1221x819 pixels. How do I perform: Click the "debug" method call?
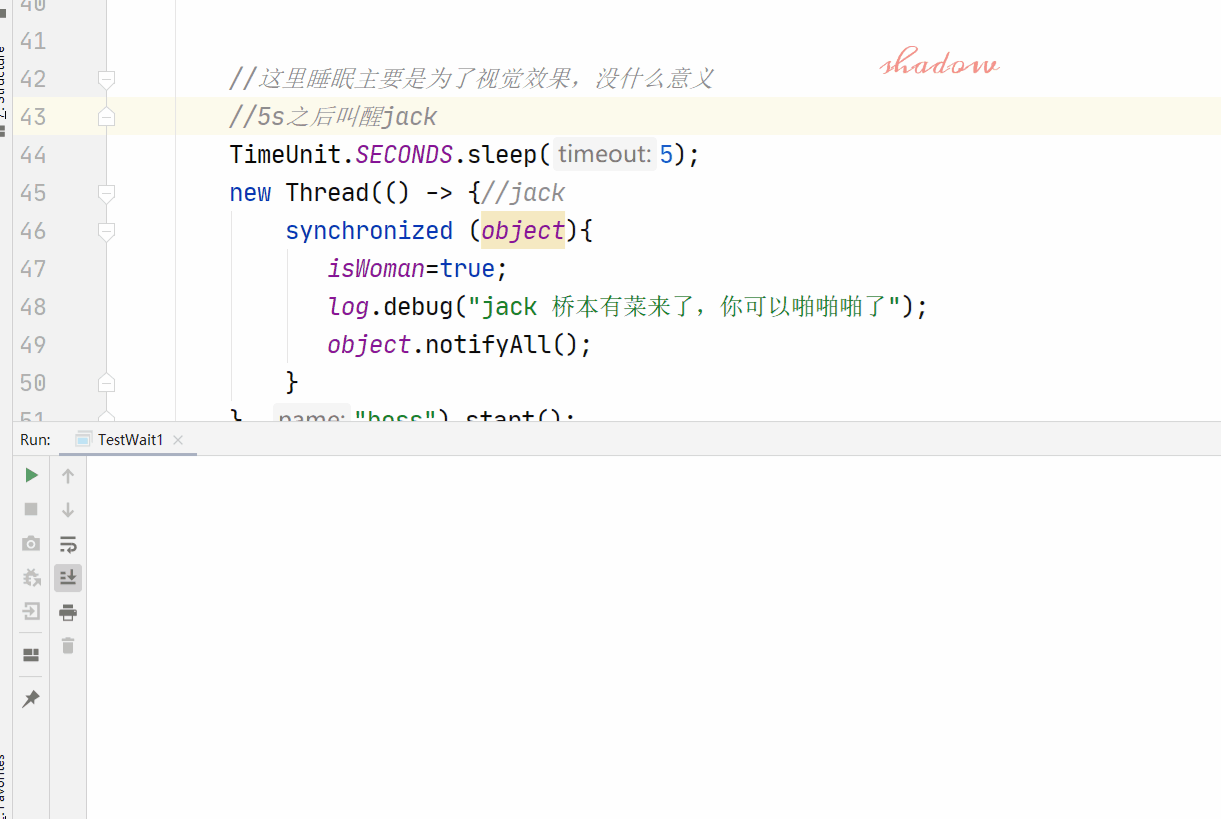[418, 307]
